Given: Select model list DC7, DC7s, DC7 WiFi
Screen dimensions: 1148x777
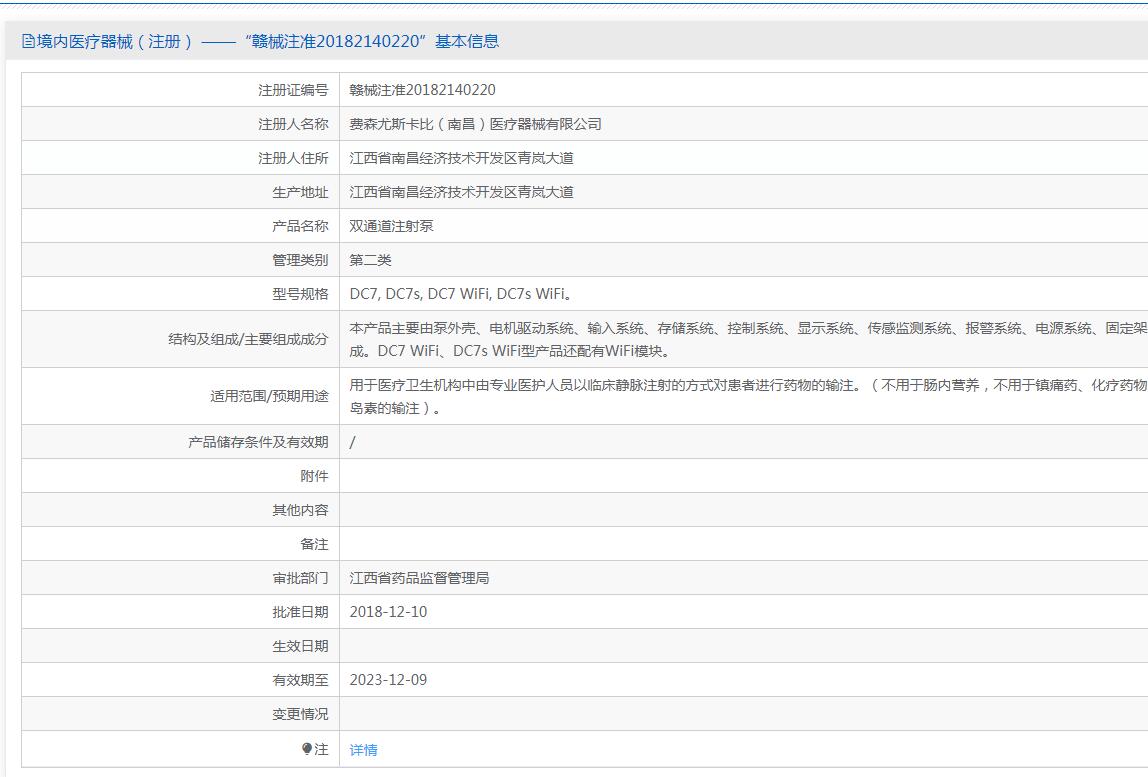Looking at the screenshot, I should click(461, 294).
